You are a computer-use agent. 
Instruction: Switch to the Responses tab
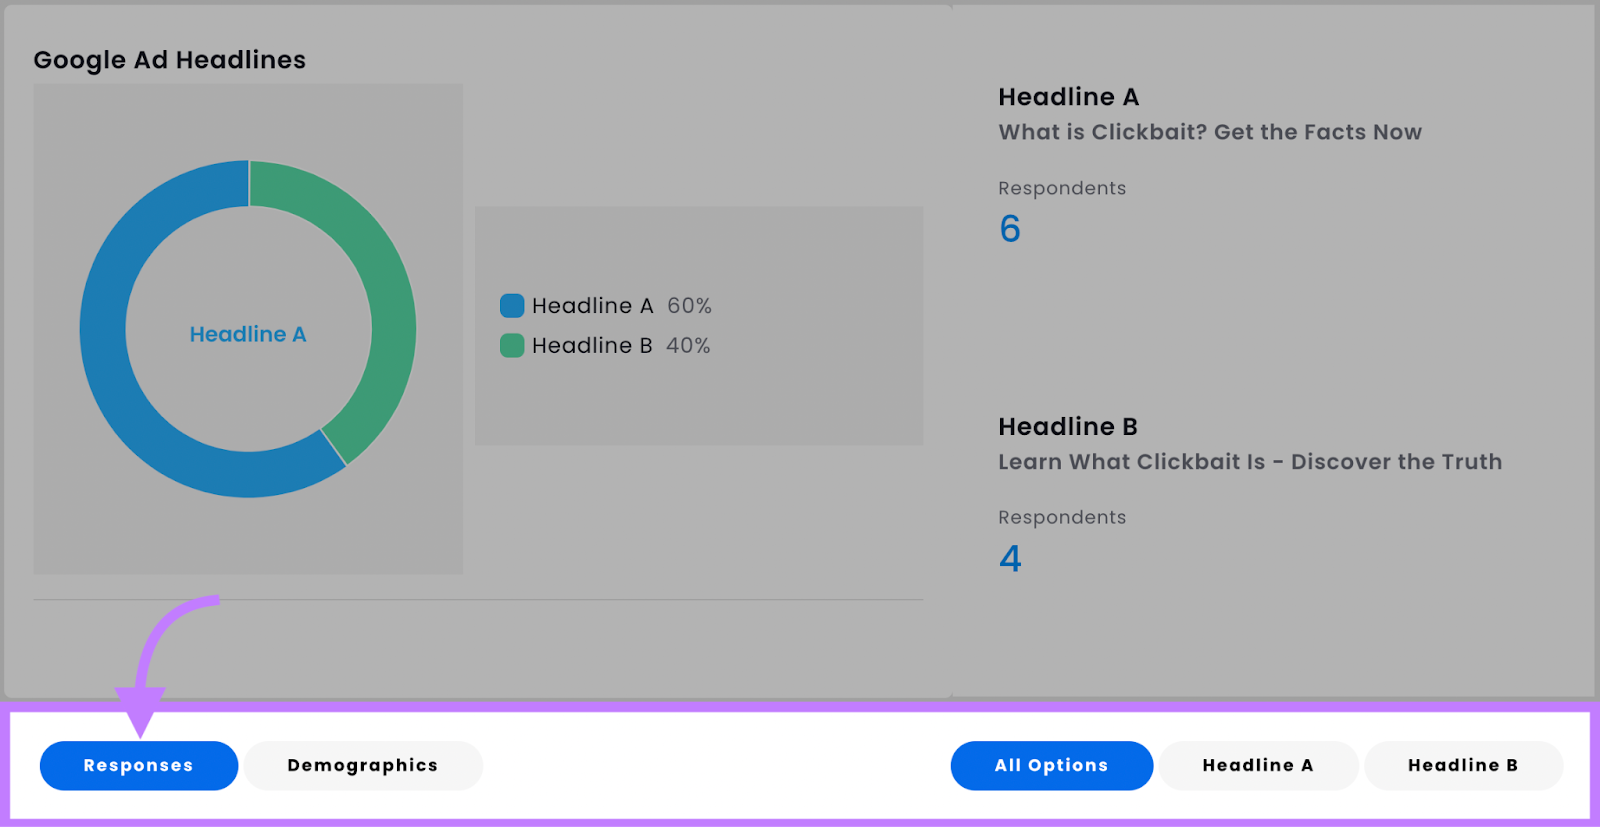(139, 766)
